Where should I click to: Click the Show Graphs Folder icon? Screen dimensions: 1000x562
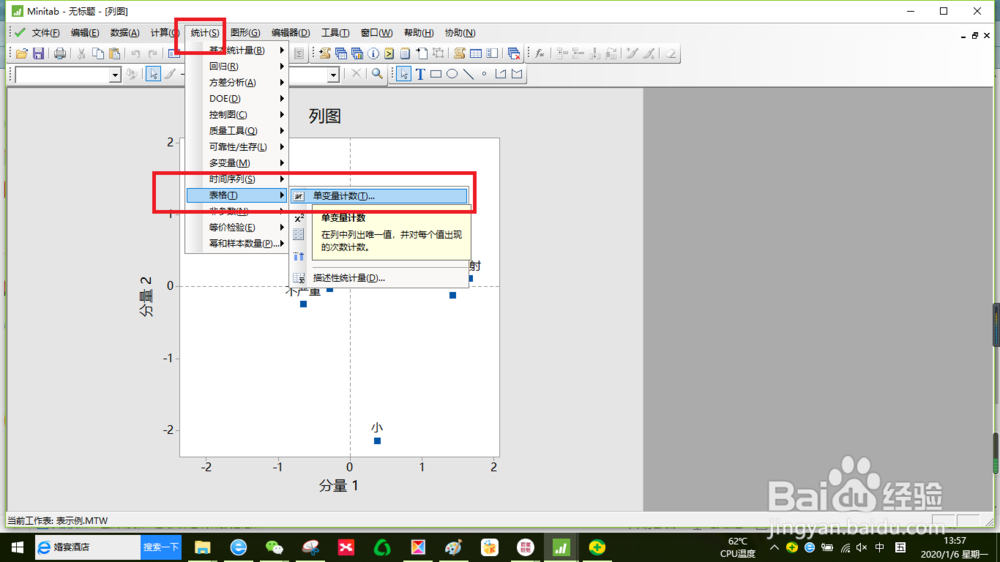[x=357, y=54]
